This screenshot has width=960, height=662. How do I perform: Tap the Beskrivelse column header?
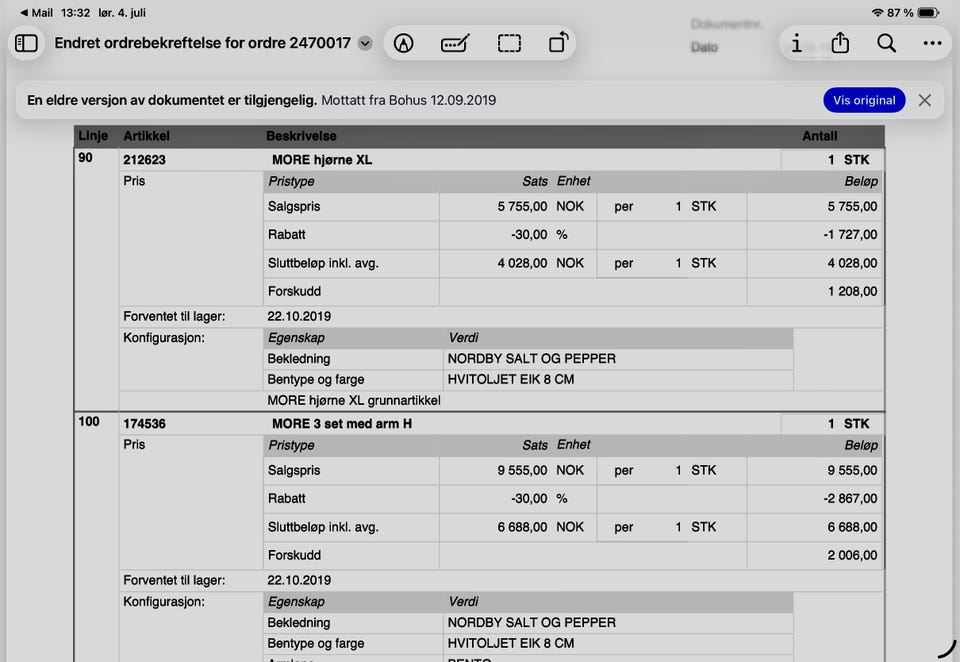(x=301, y=136)
